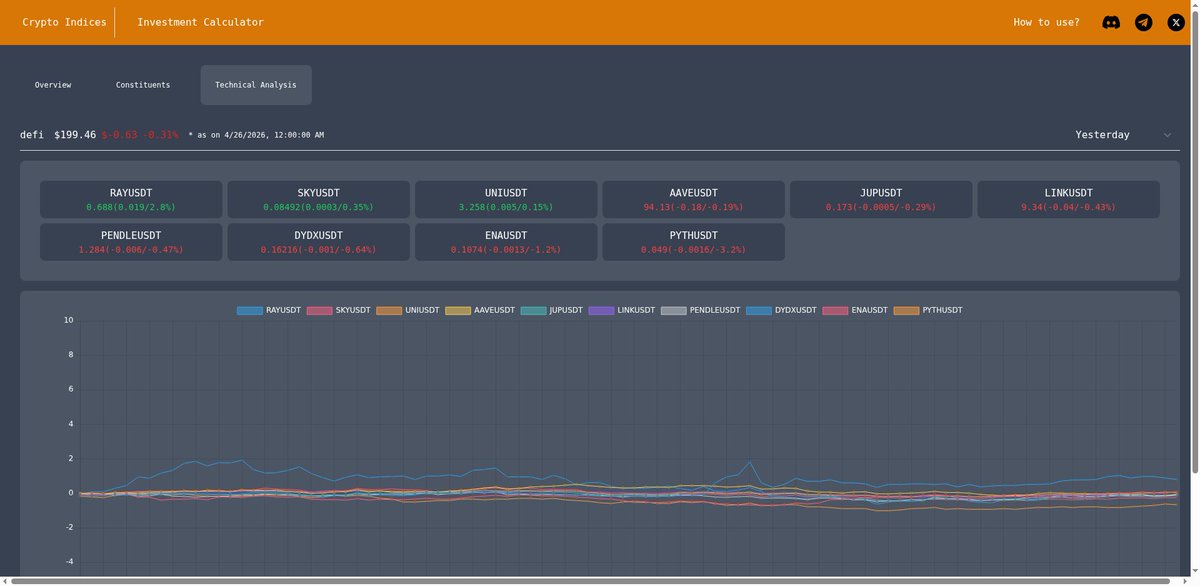The width and height of the screenshot is (1200, 586).
Task: Expand the chevron next to Yesterday
Action: (x=1166, y=134)
